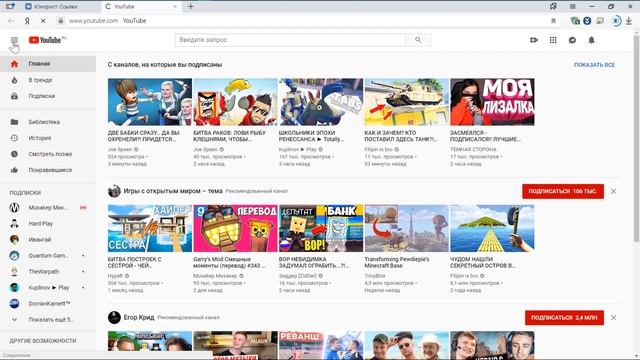Image resolution: width=640 pixels, height=360 pixels.
Task: Open the messages speech bubble icon
Action: click(x=572, y=40)
